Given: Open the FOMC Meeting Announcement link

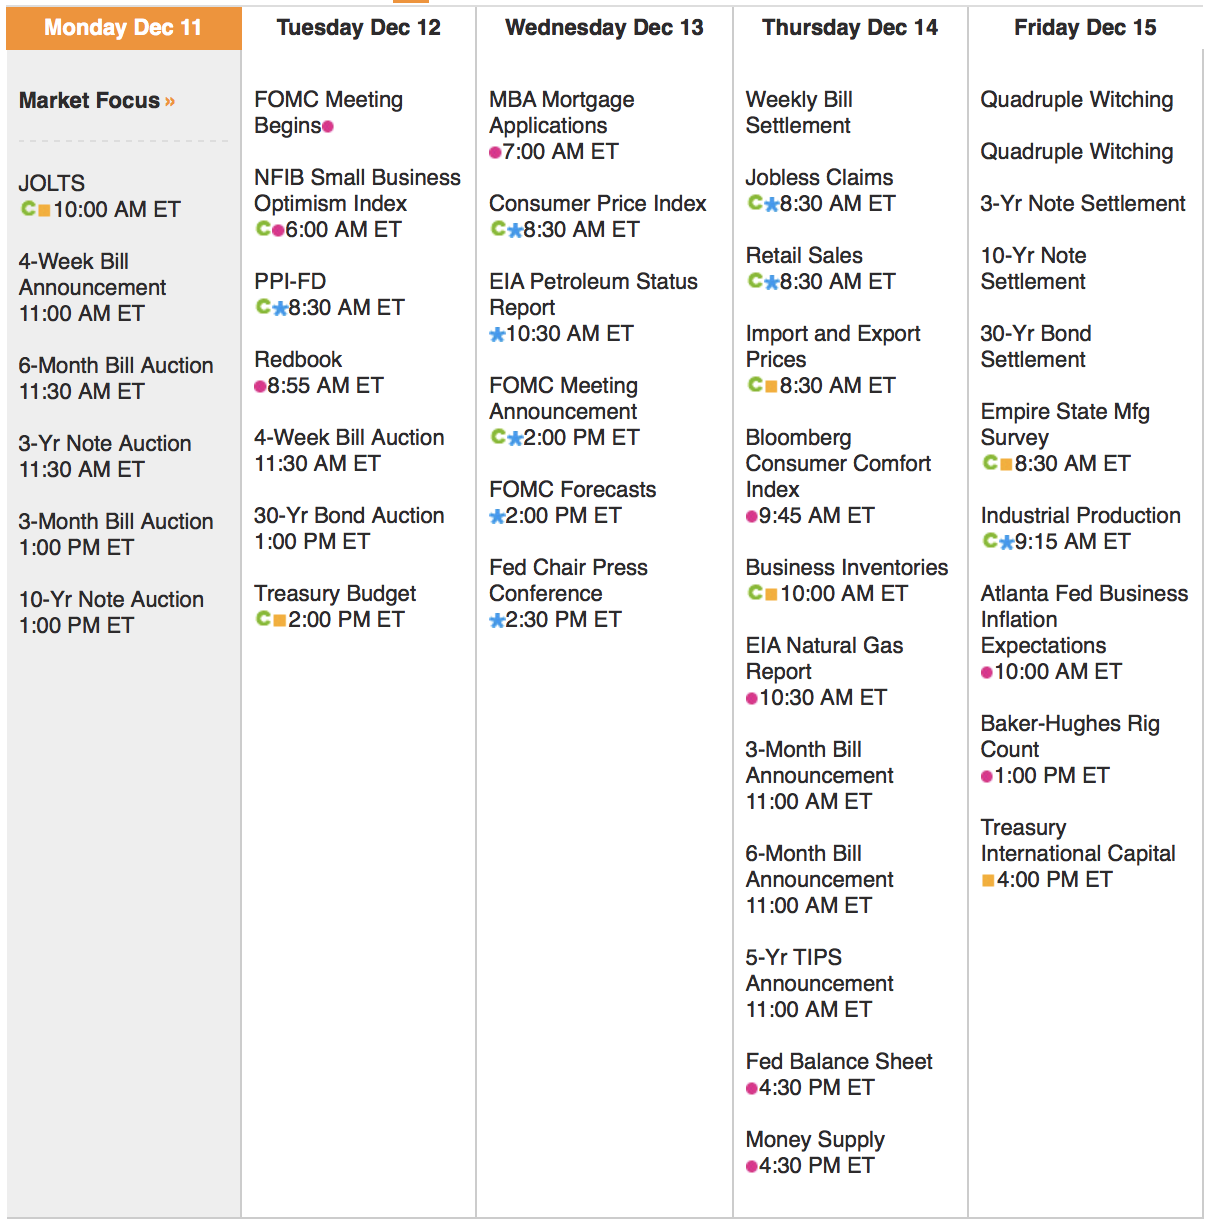Looking at the screenshot, I should click(563, 398).
